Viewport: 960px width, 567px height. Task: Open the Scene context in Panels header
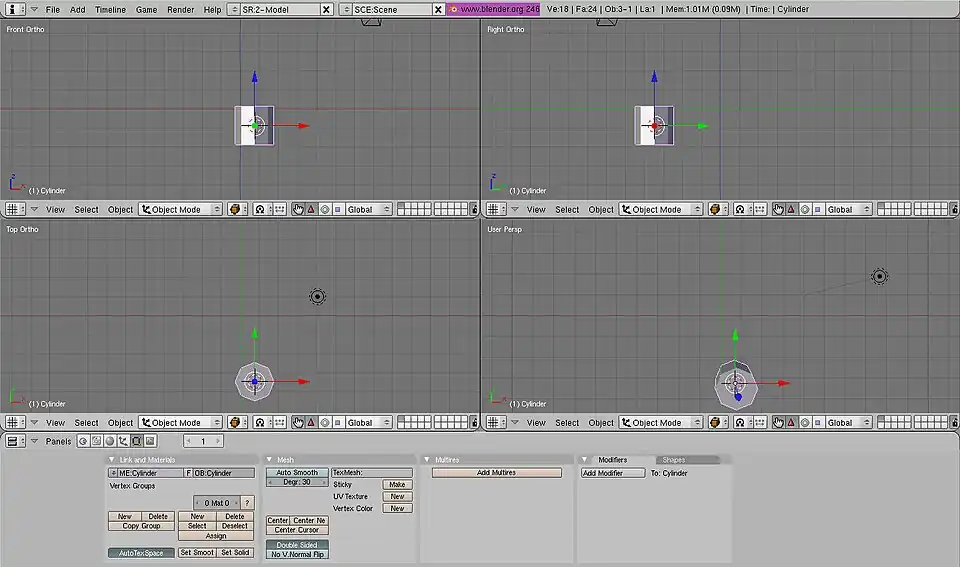tap(150, 441)
